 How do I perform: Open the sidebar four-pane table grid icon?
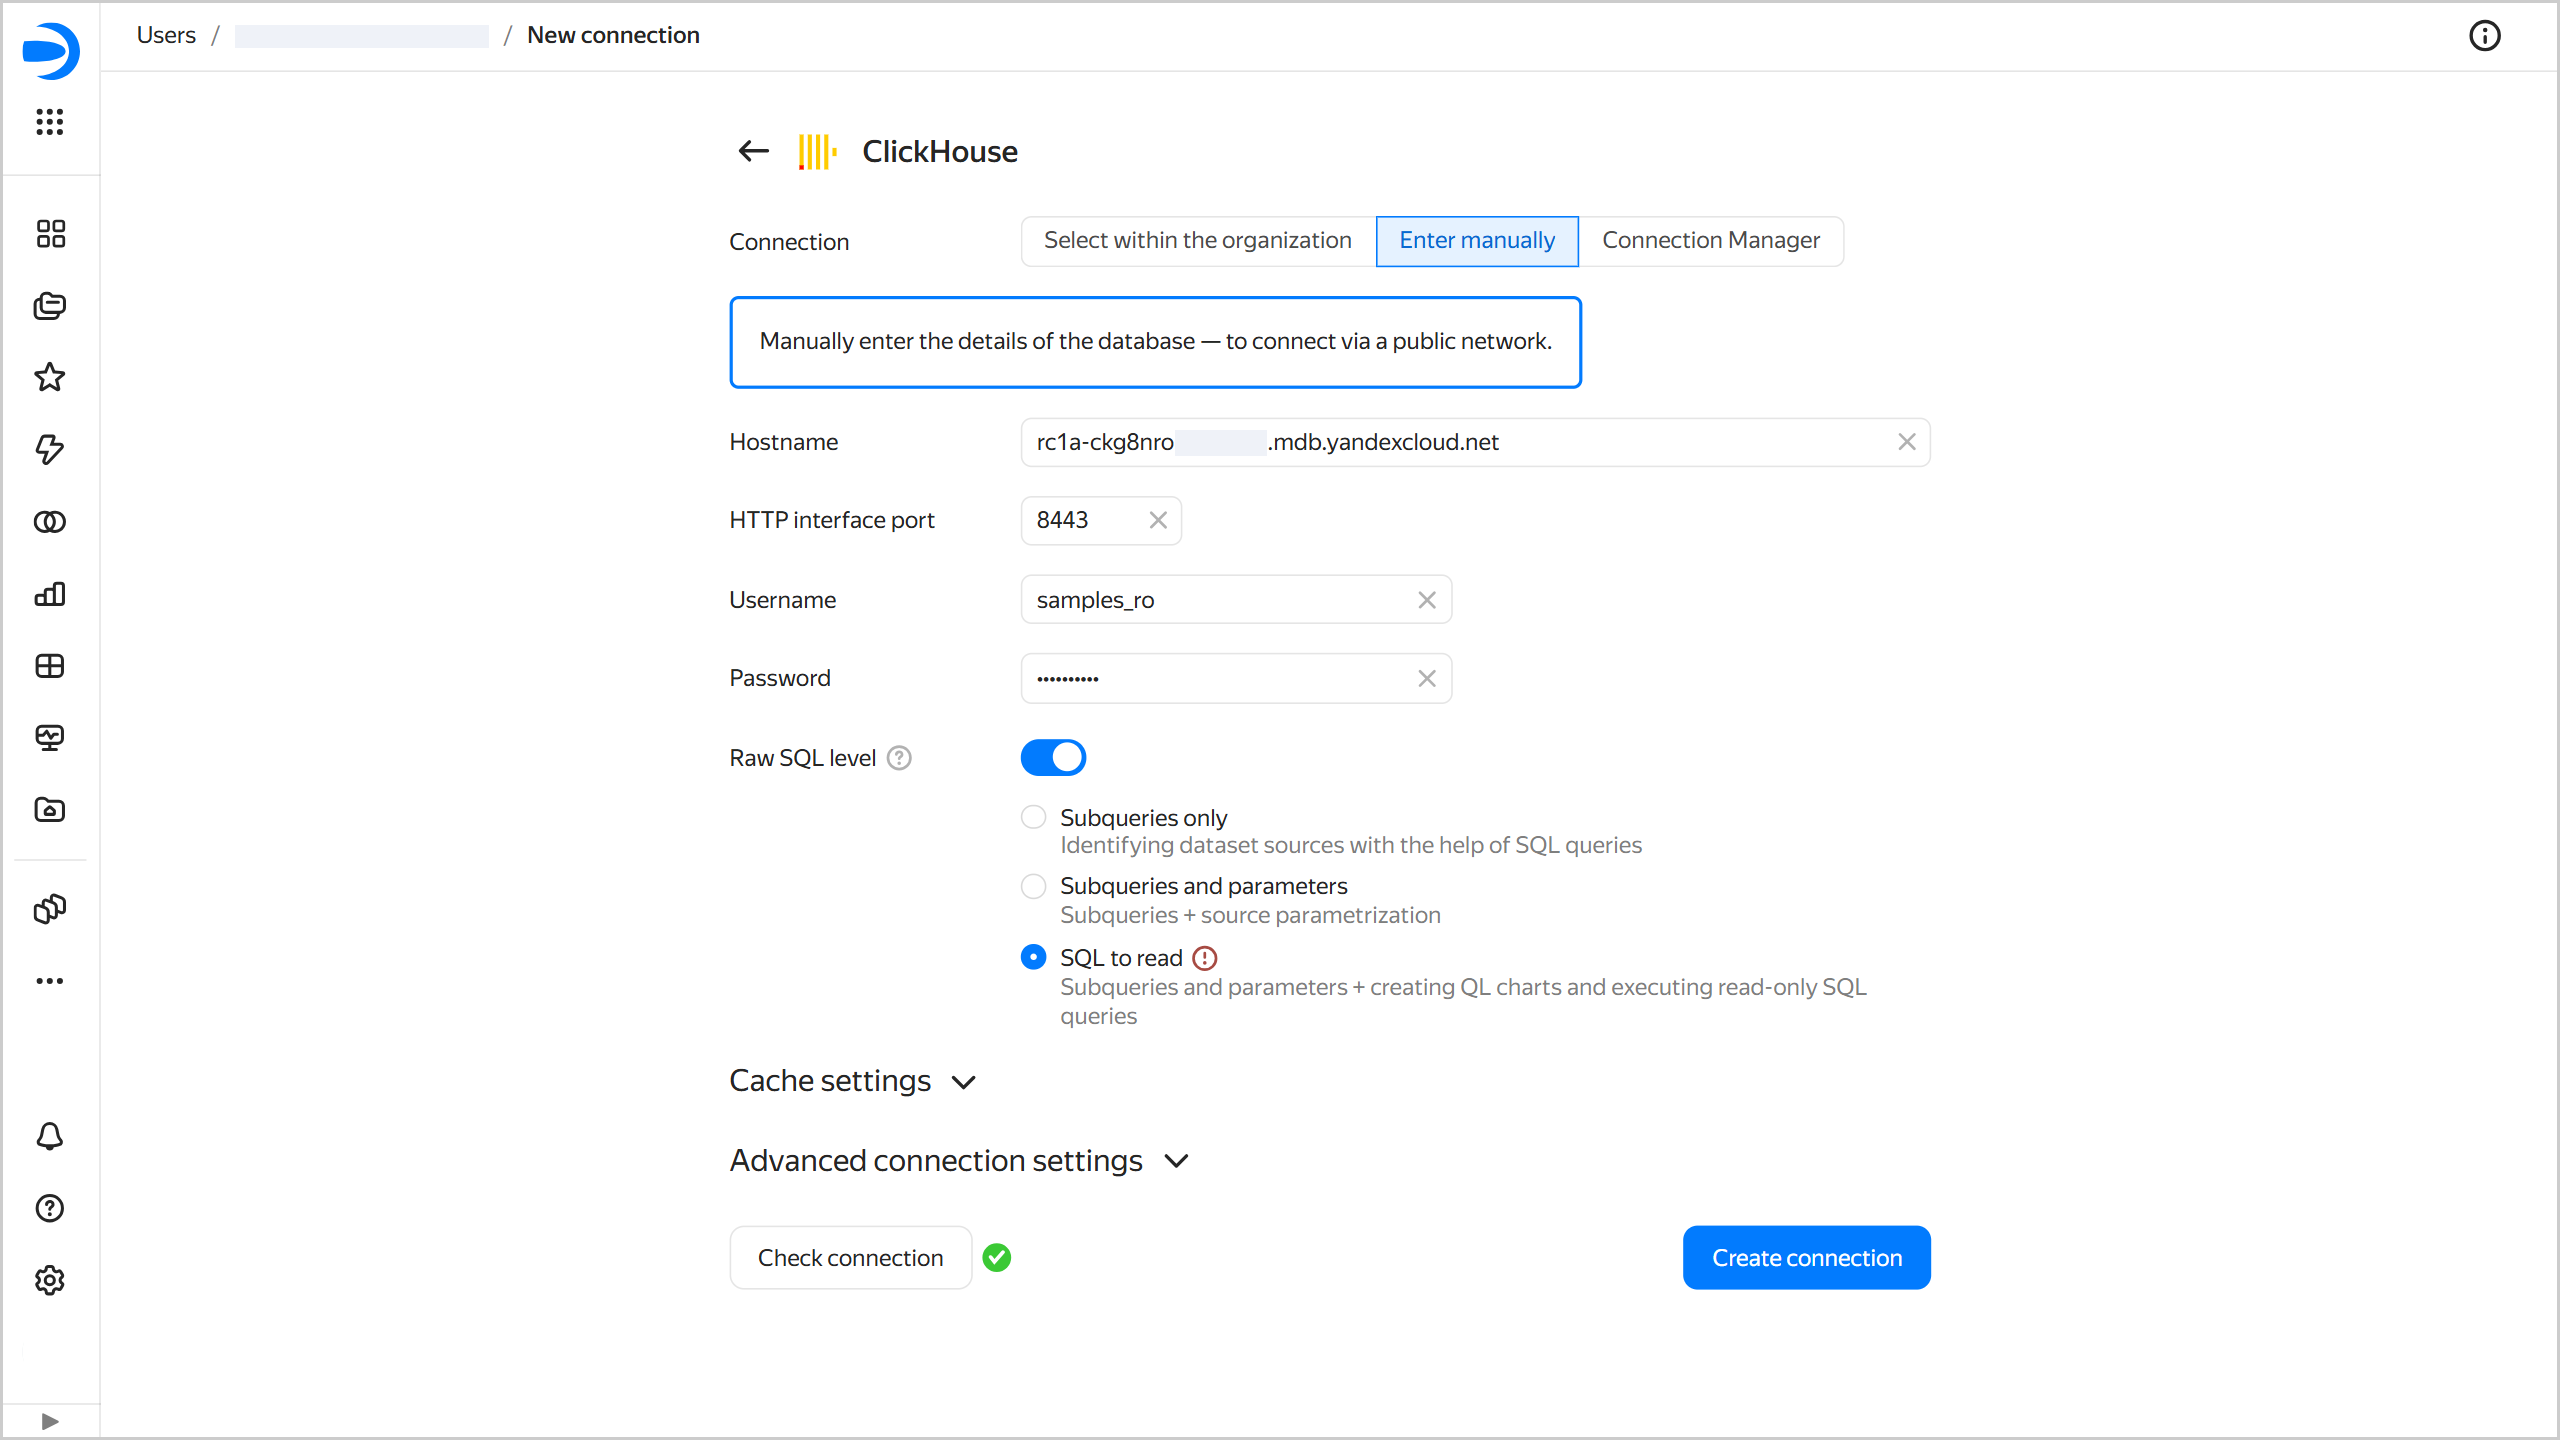(x=50, y=666)
